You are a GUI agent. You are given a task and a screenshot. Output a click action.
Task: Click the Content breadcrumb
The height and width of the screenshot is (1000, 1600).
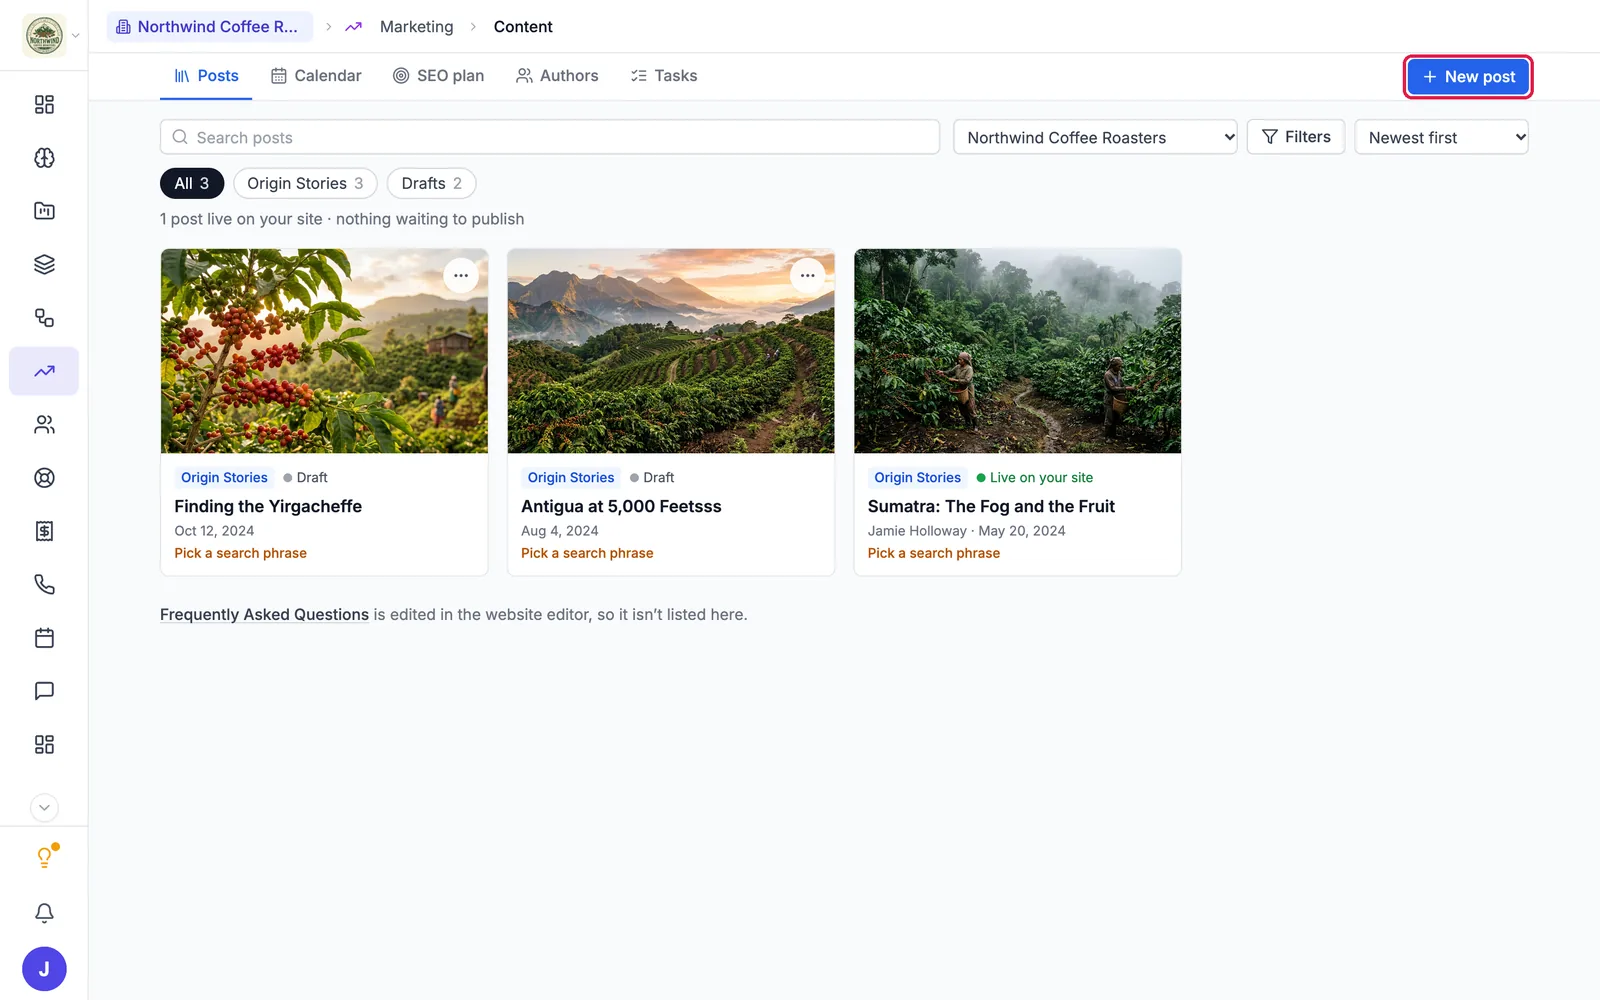523,27
